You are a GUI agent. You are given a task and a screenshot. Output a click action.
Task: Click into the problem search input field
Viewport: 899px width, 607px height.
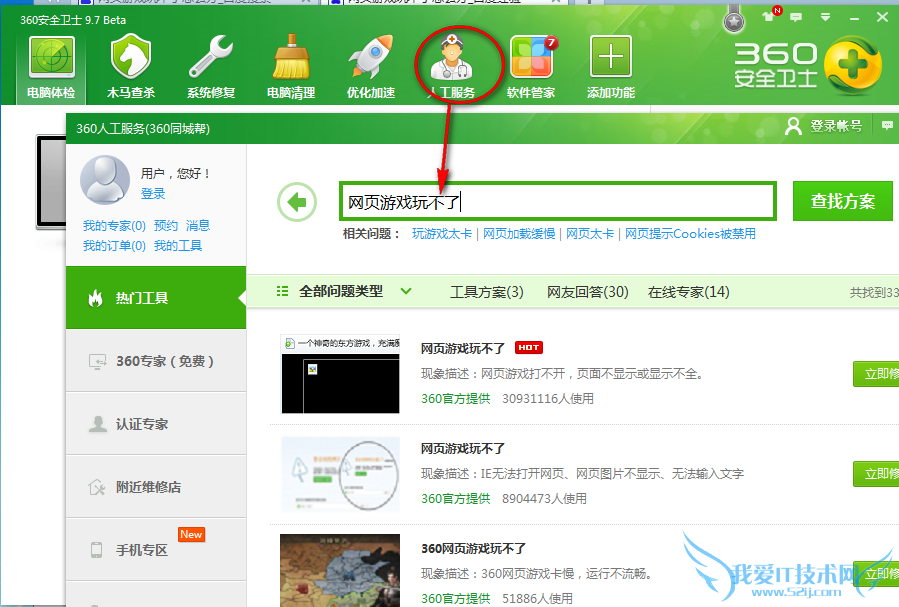coord(558,201)
